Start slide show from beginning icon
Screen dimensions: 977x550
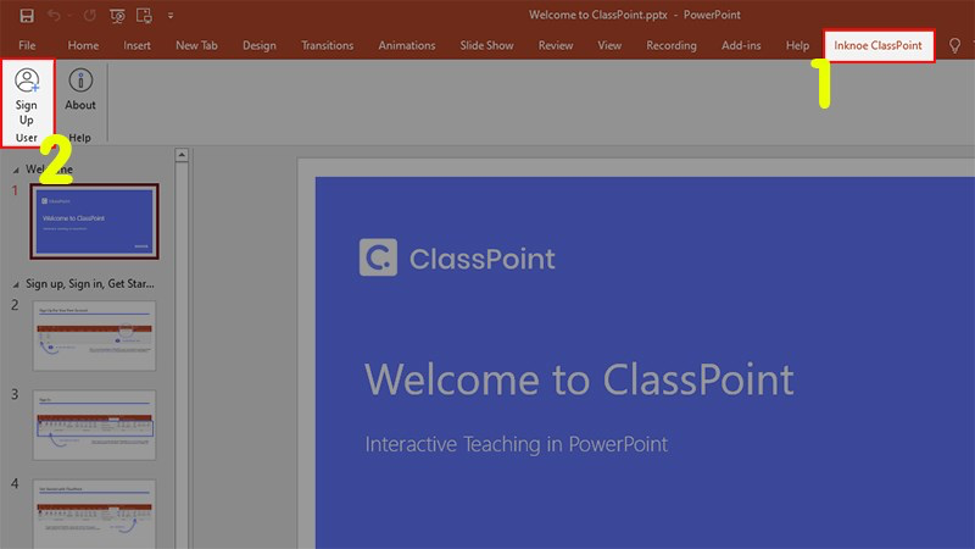click(x=118, y=16)
